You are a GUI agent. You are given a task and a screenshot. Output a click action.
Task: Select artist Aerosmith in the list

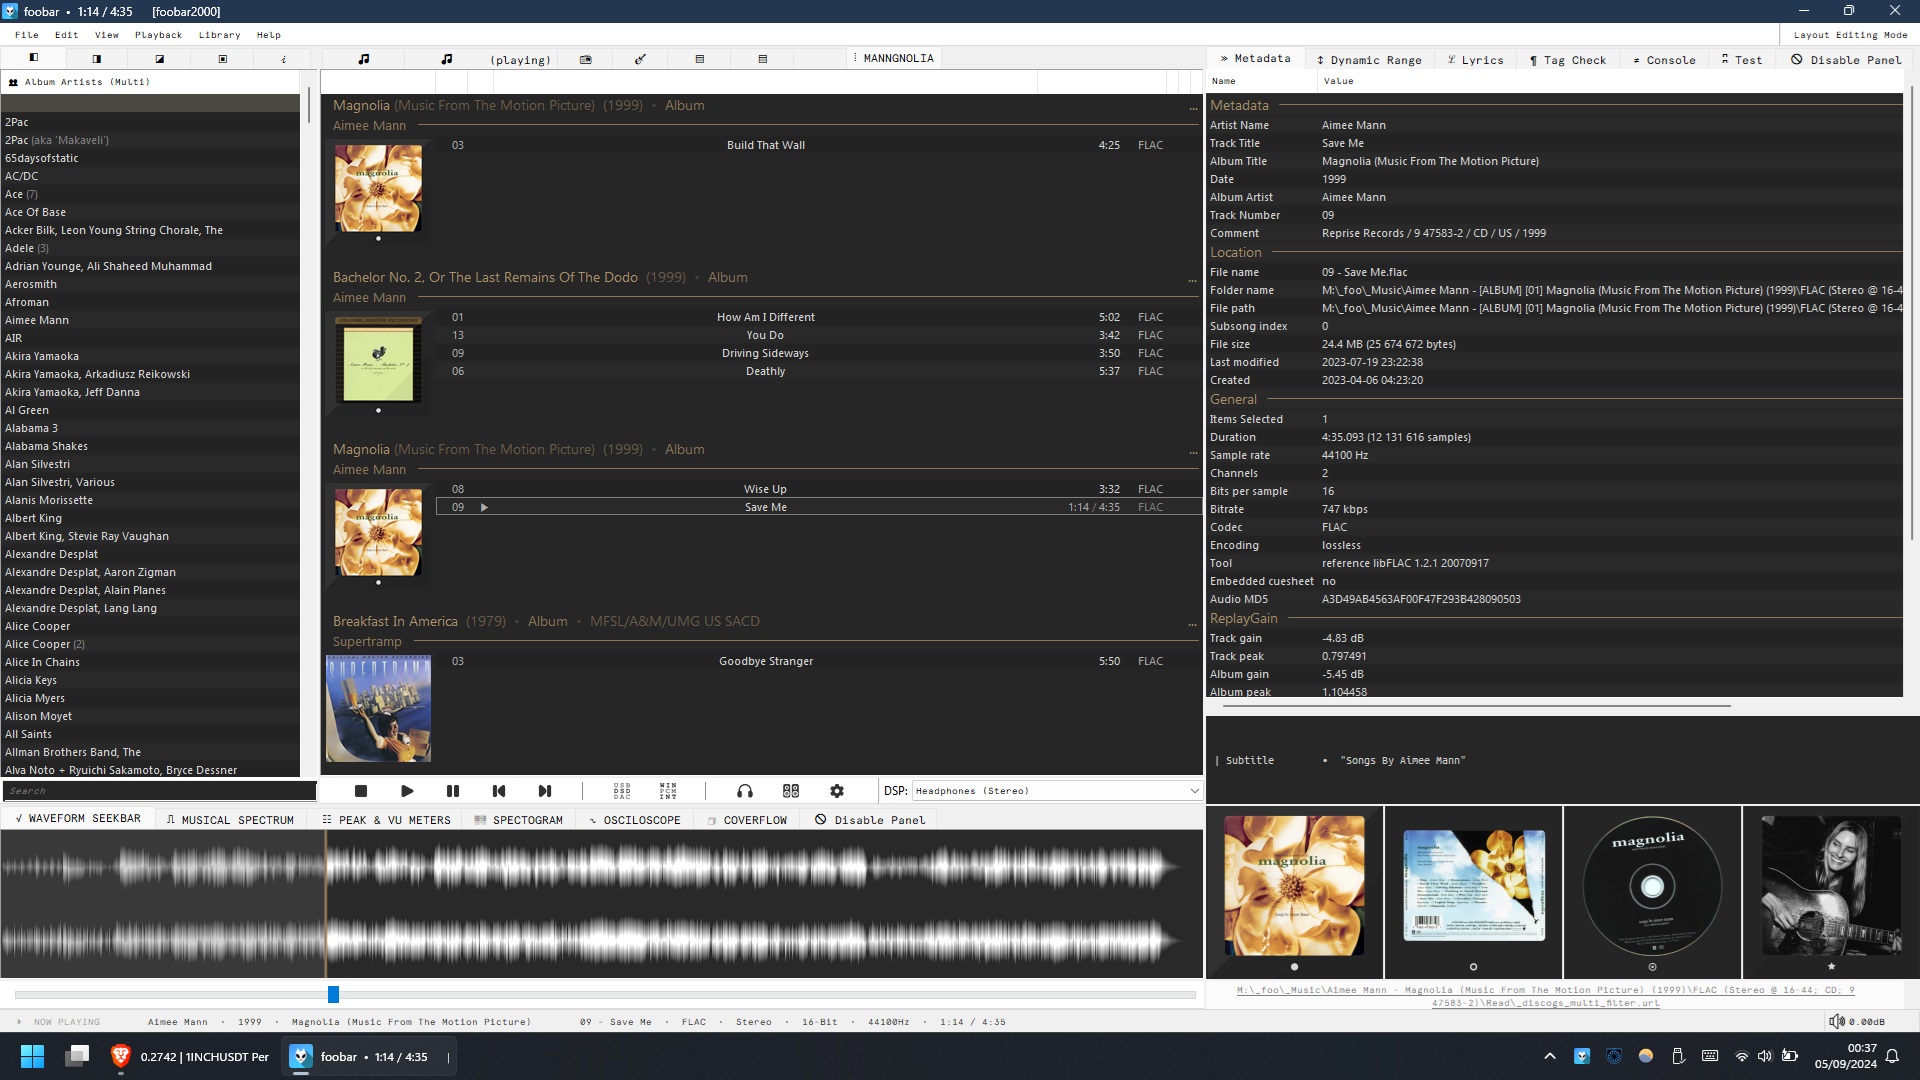pos(150,284)
